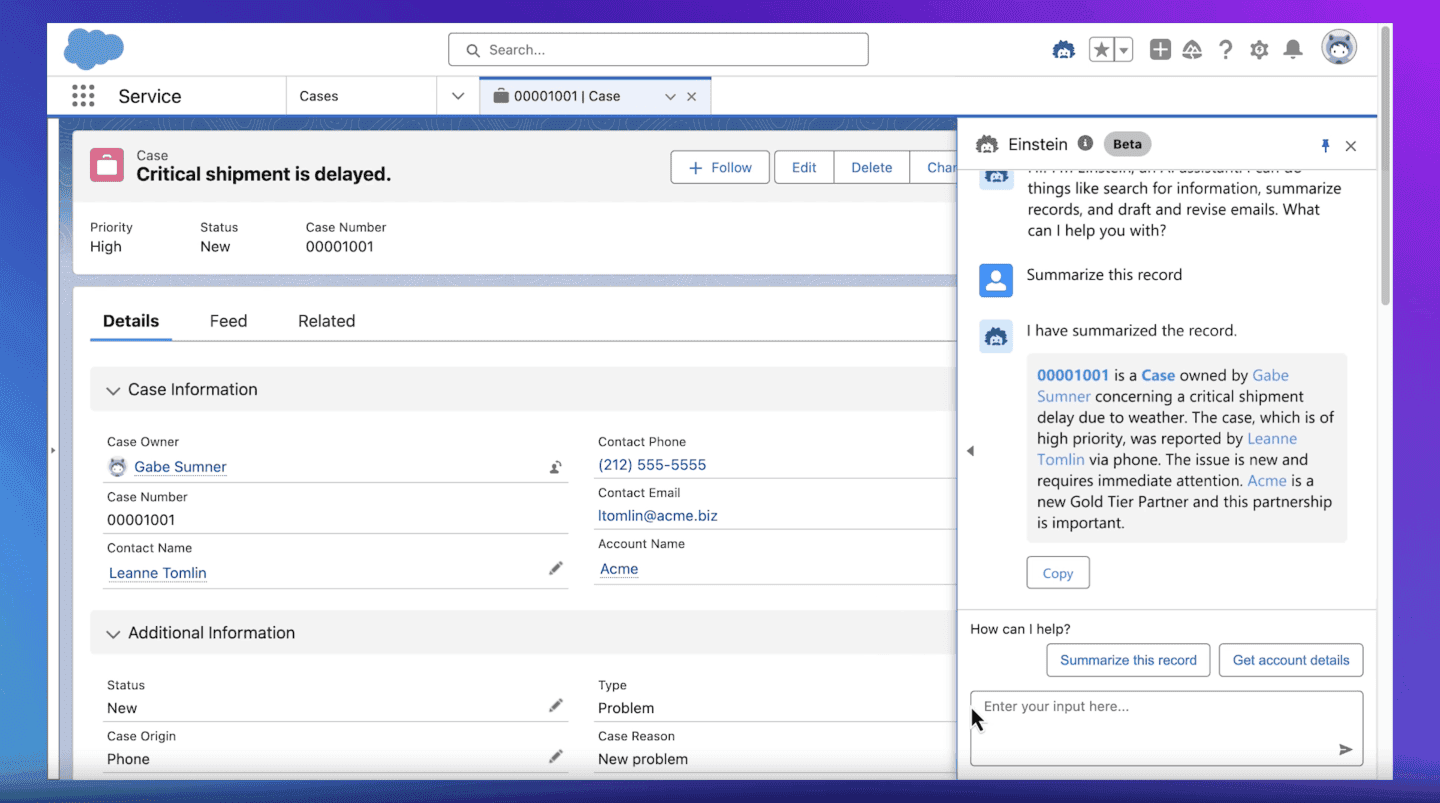Image resolution: width=1440 pixels, height=803 pixels.
Task: Open the Cases navigation item
Action: [361, 96]
